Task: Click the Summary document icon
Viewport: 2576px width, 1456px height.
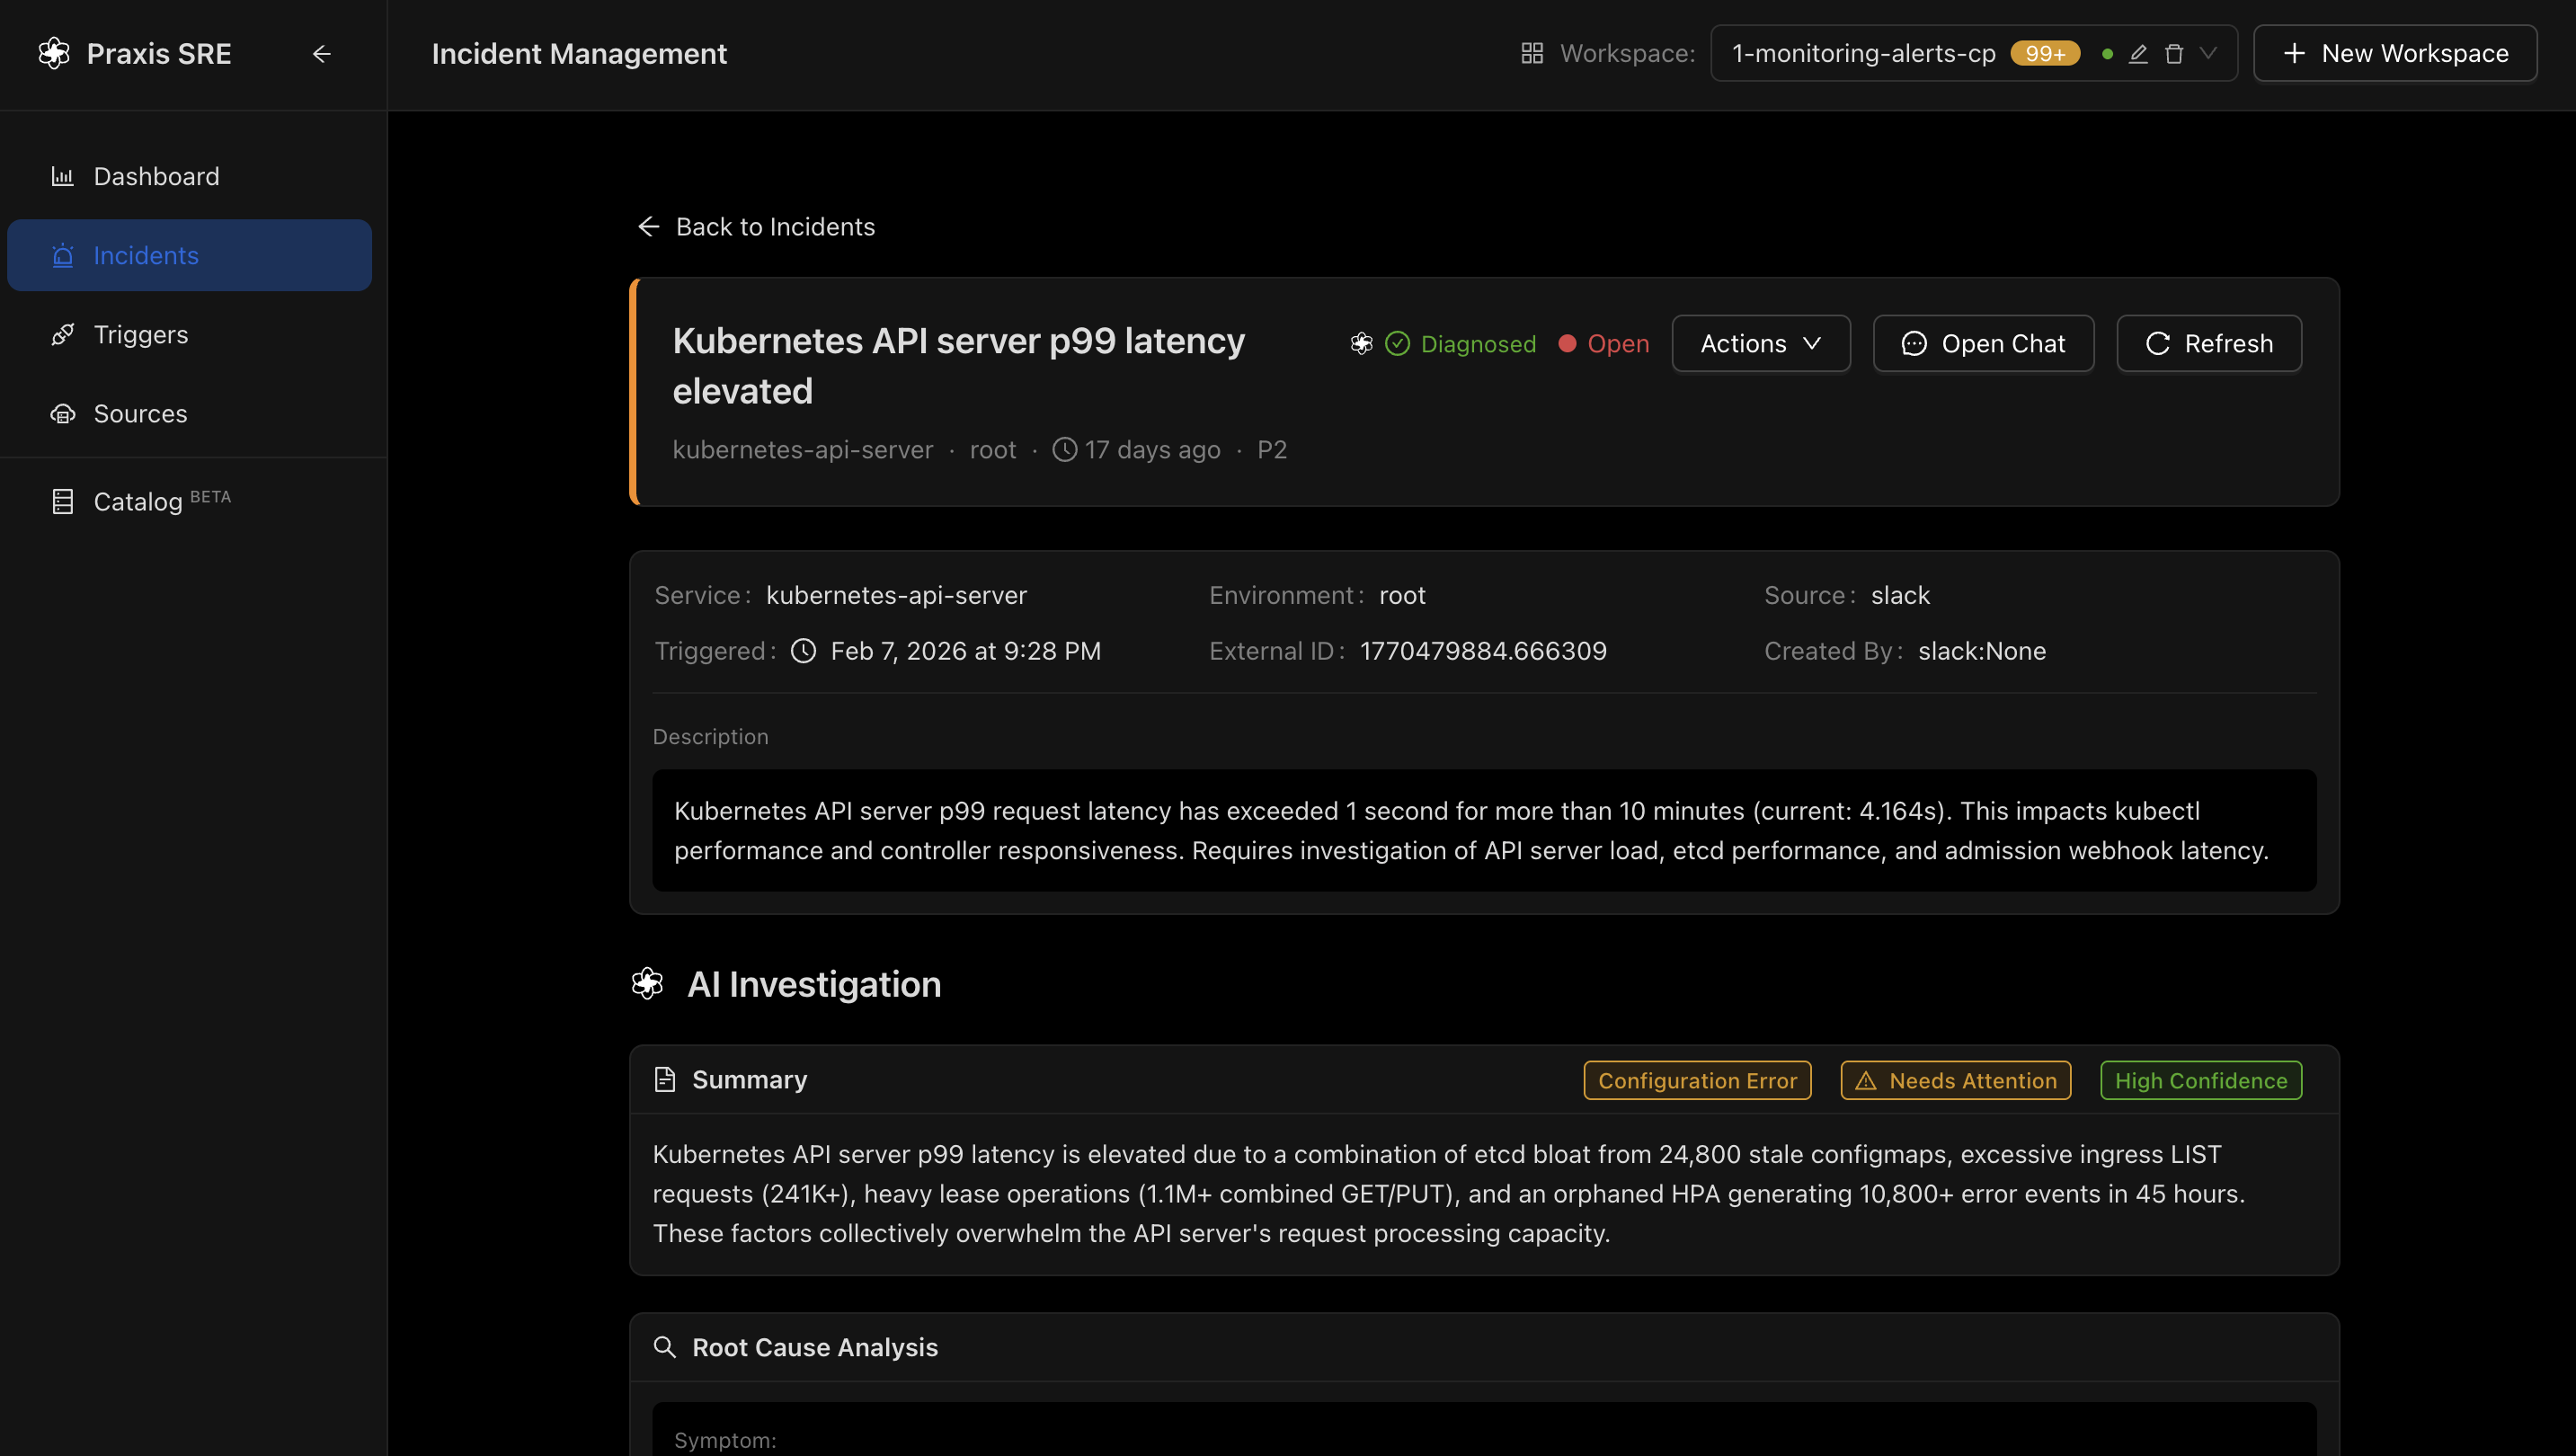Action: [x=664, y=1080]
